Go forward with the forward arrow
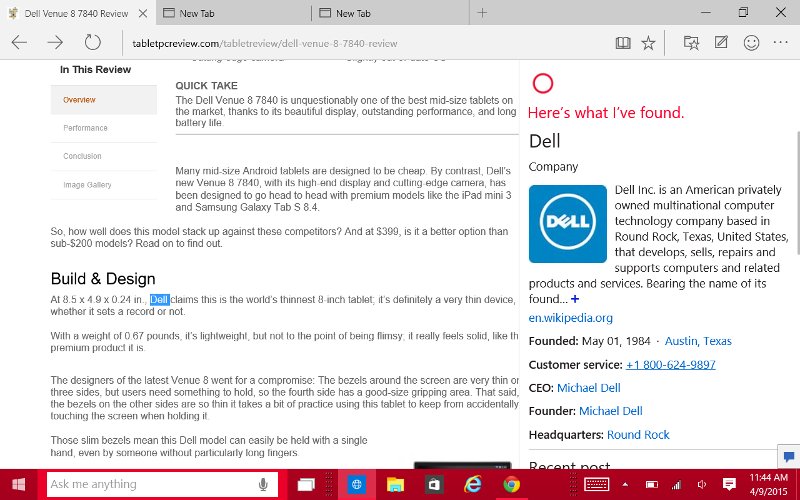The height and width of the screenshot is (500, 800). (x=55, y=42)
